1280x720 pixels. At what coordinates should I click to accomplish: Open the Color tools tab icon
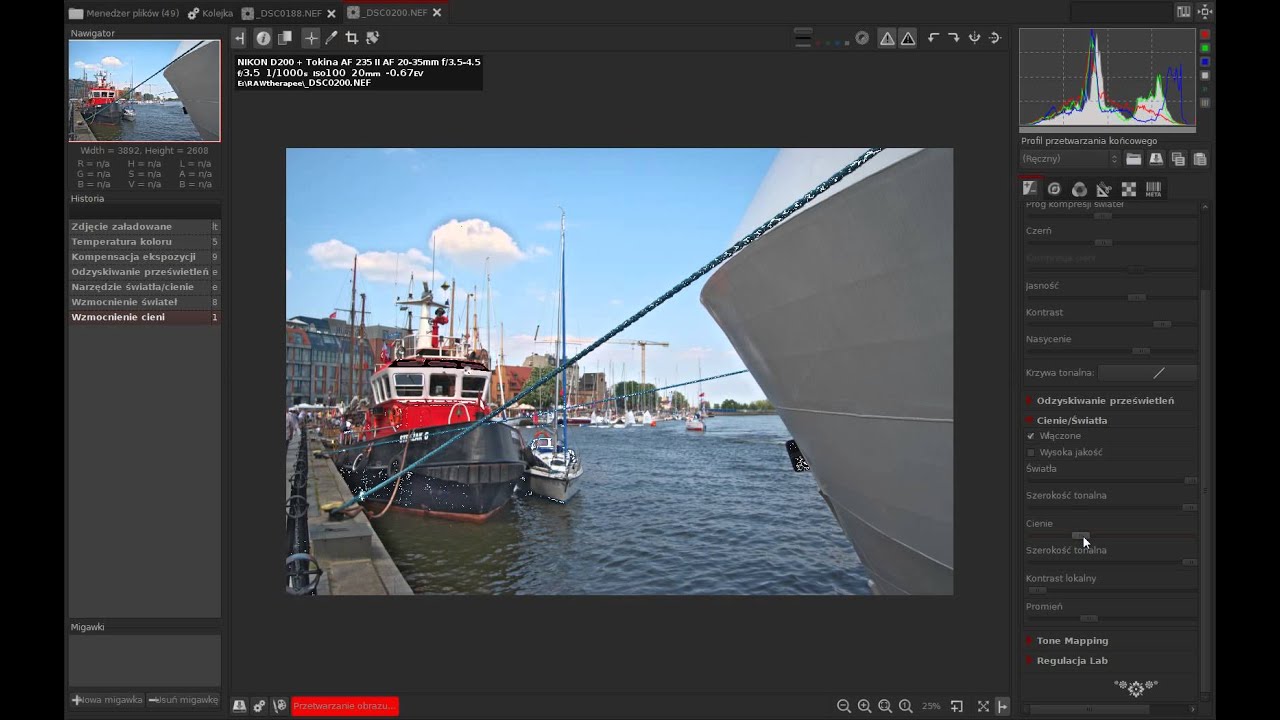1079,189
